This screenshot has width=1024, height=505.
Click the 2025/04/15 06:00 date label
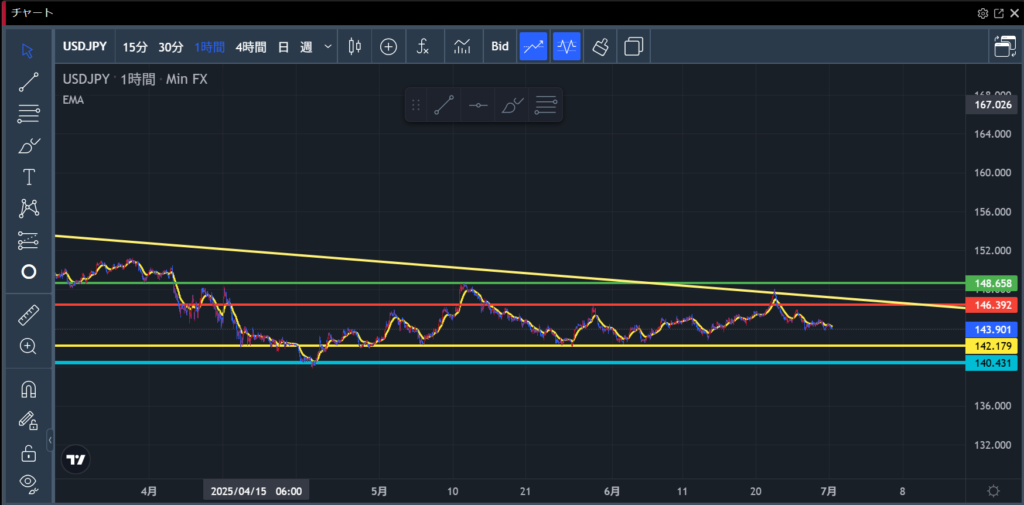click(x=256, y=491)
